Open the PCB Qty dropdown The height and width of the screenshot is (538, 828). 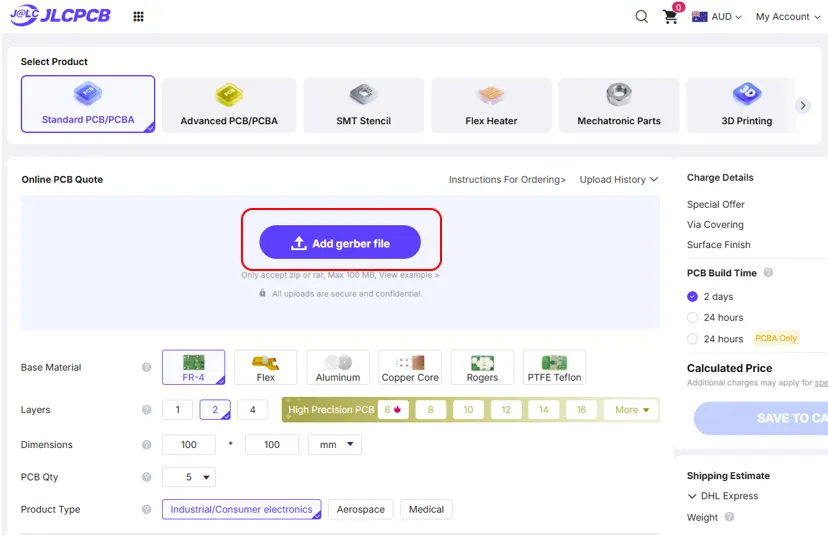(189, 477)
